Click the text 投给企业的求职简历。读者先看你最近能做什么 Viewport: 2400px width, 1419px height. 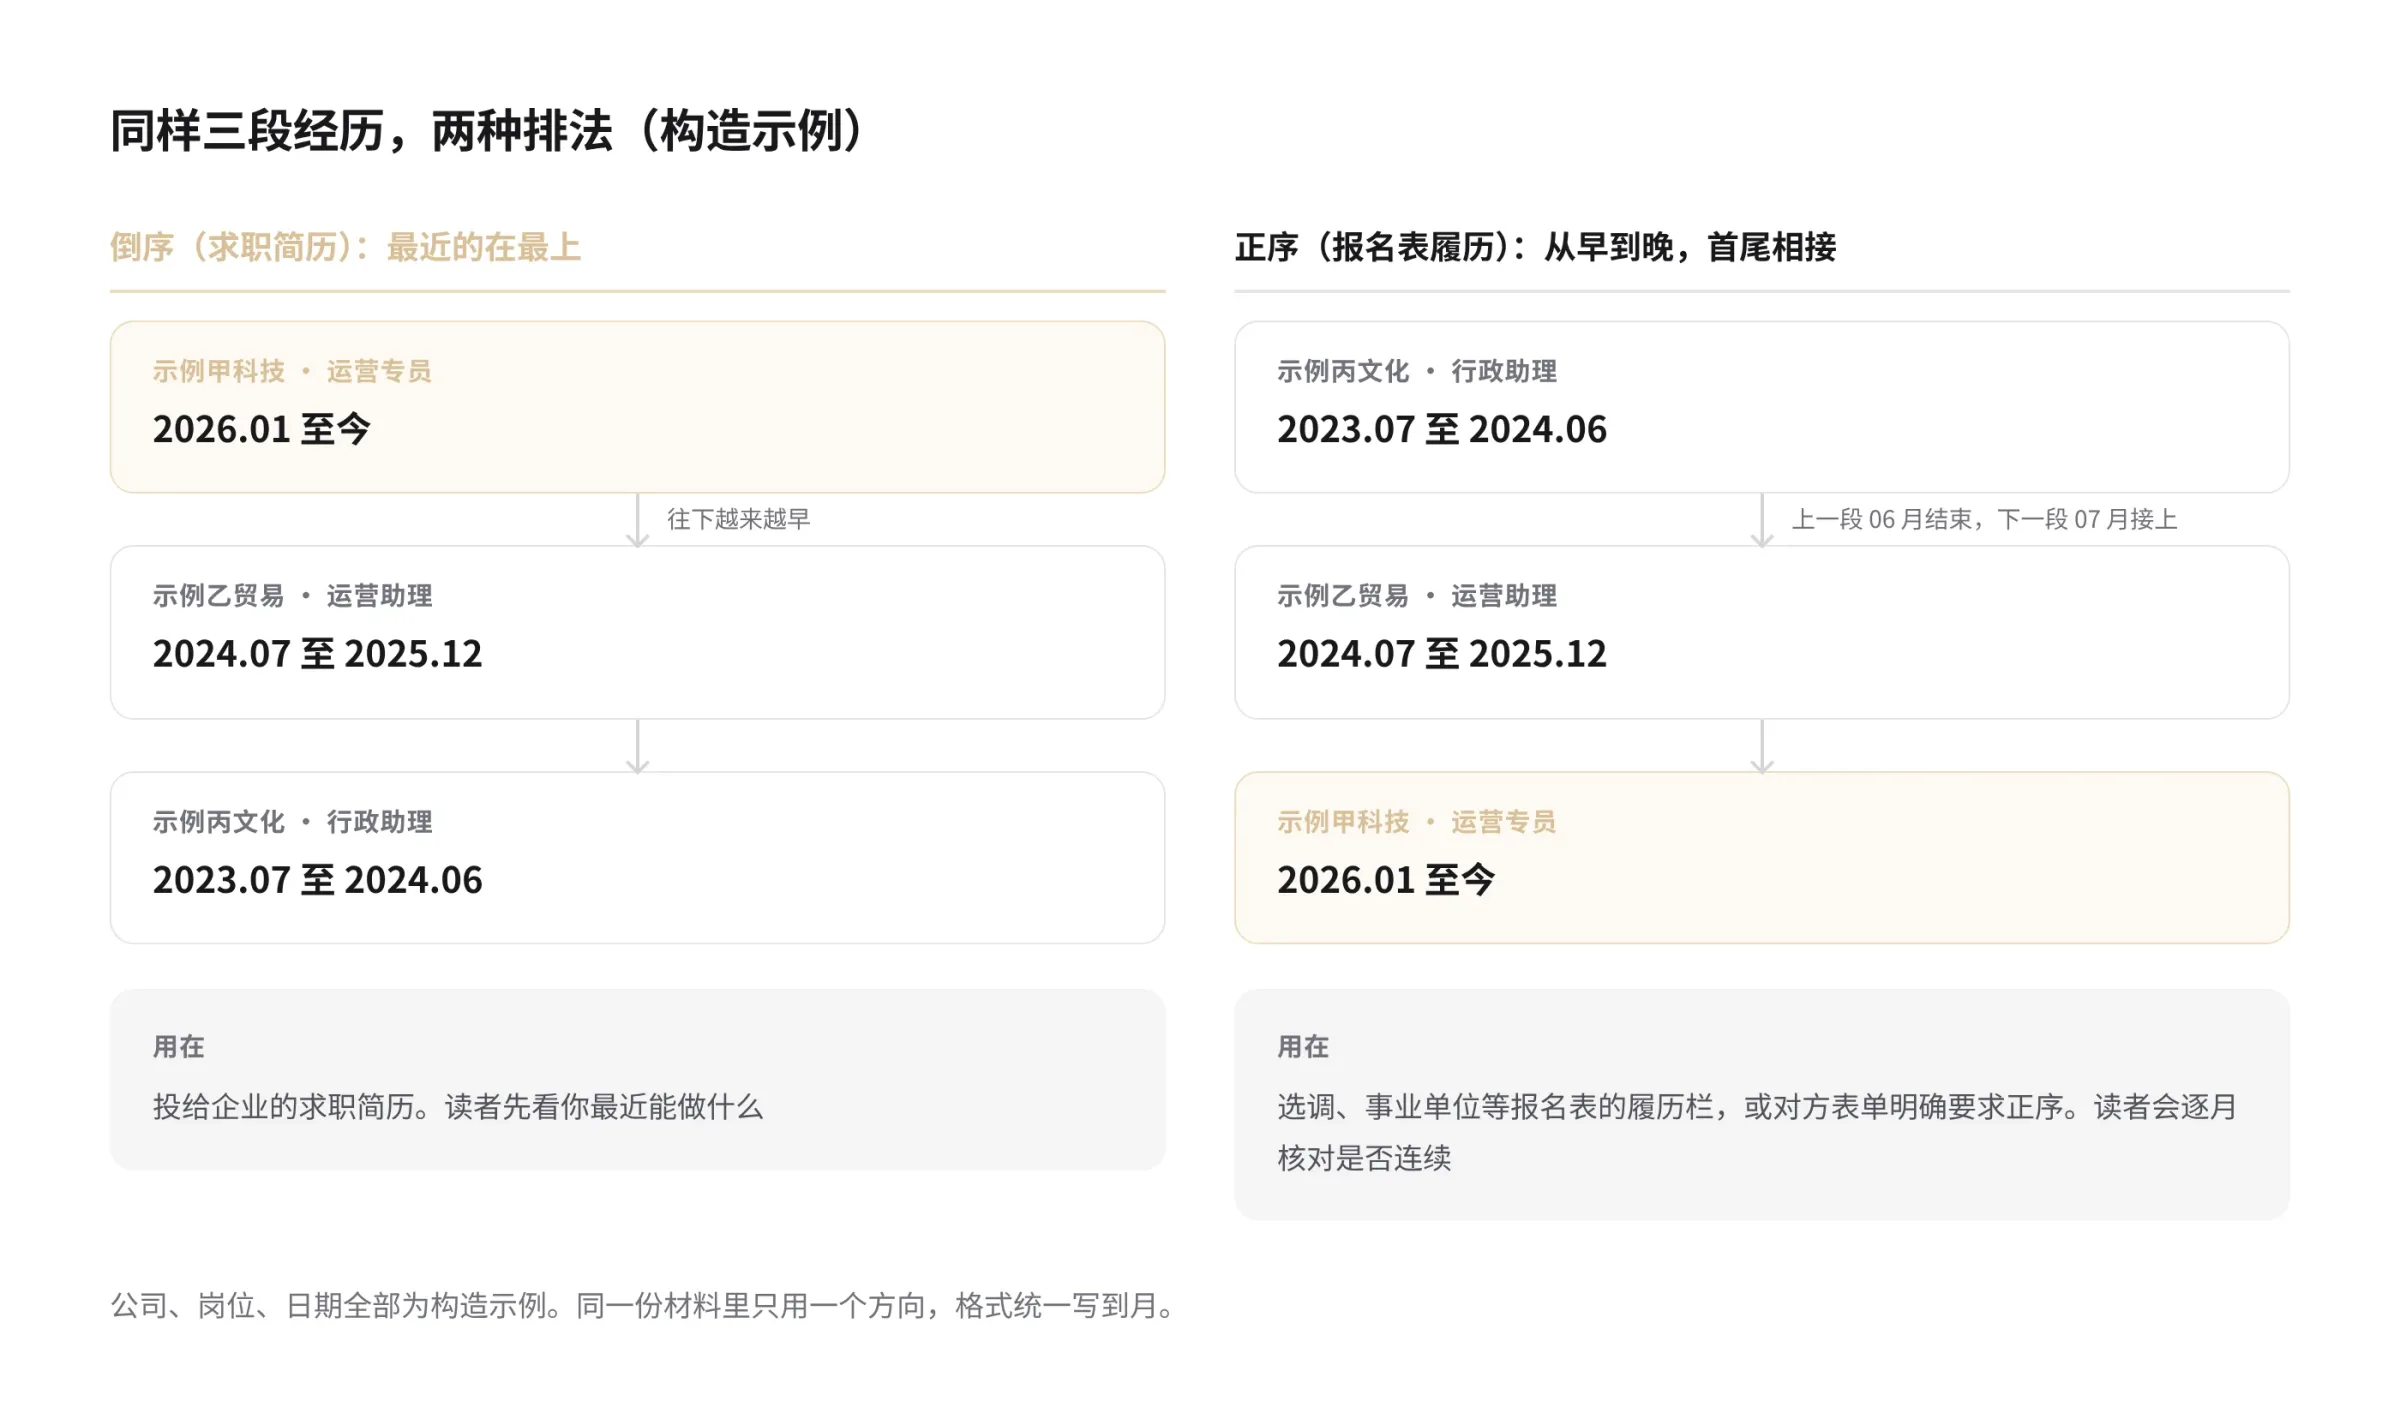coord(458,1107)
